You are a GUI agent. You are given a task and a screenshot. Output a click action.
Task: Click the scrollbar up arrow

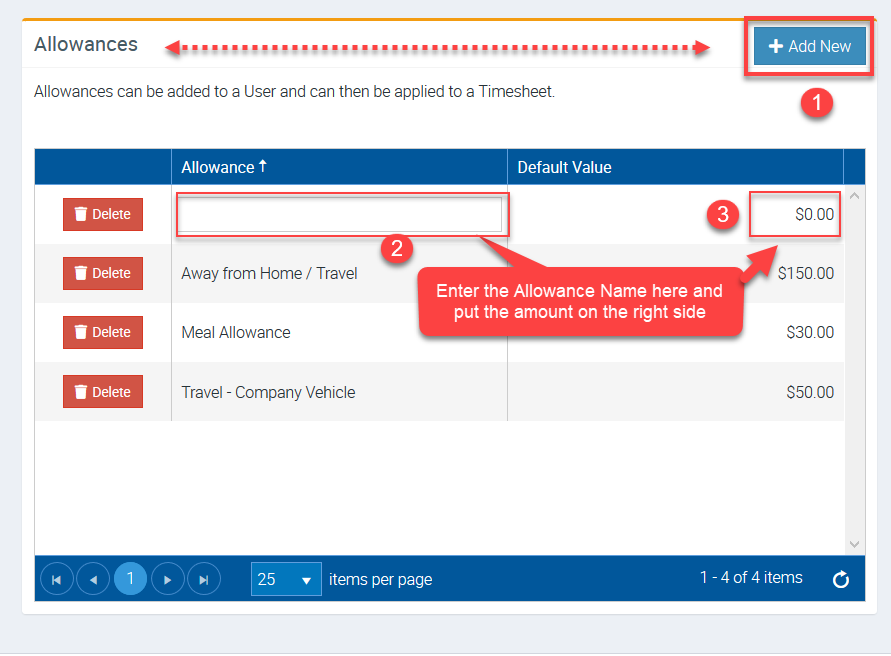coord(855,197)
